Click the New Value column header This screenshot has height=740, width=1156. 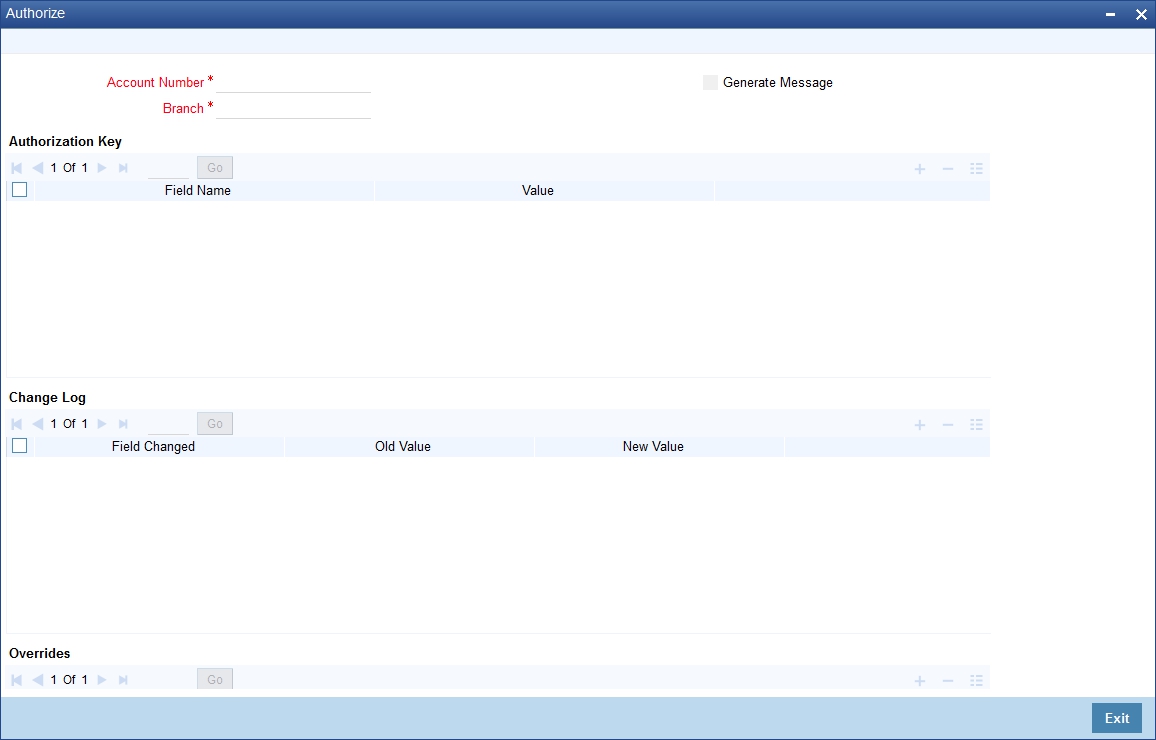coord(653,447)
